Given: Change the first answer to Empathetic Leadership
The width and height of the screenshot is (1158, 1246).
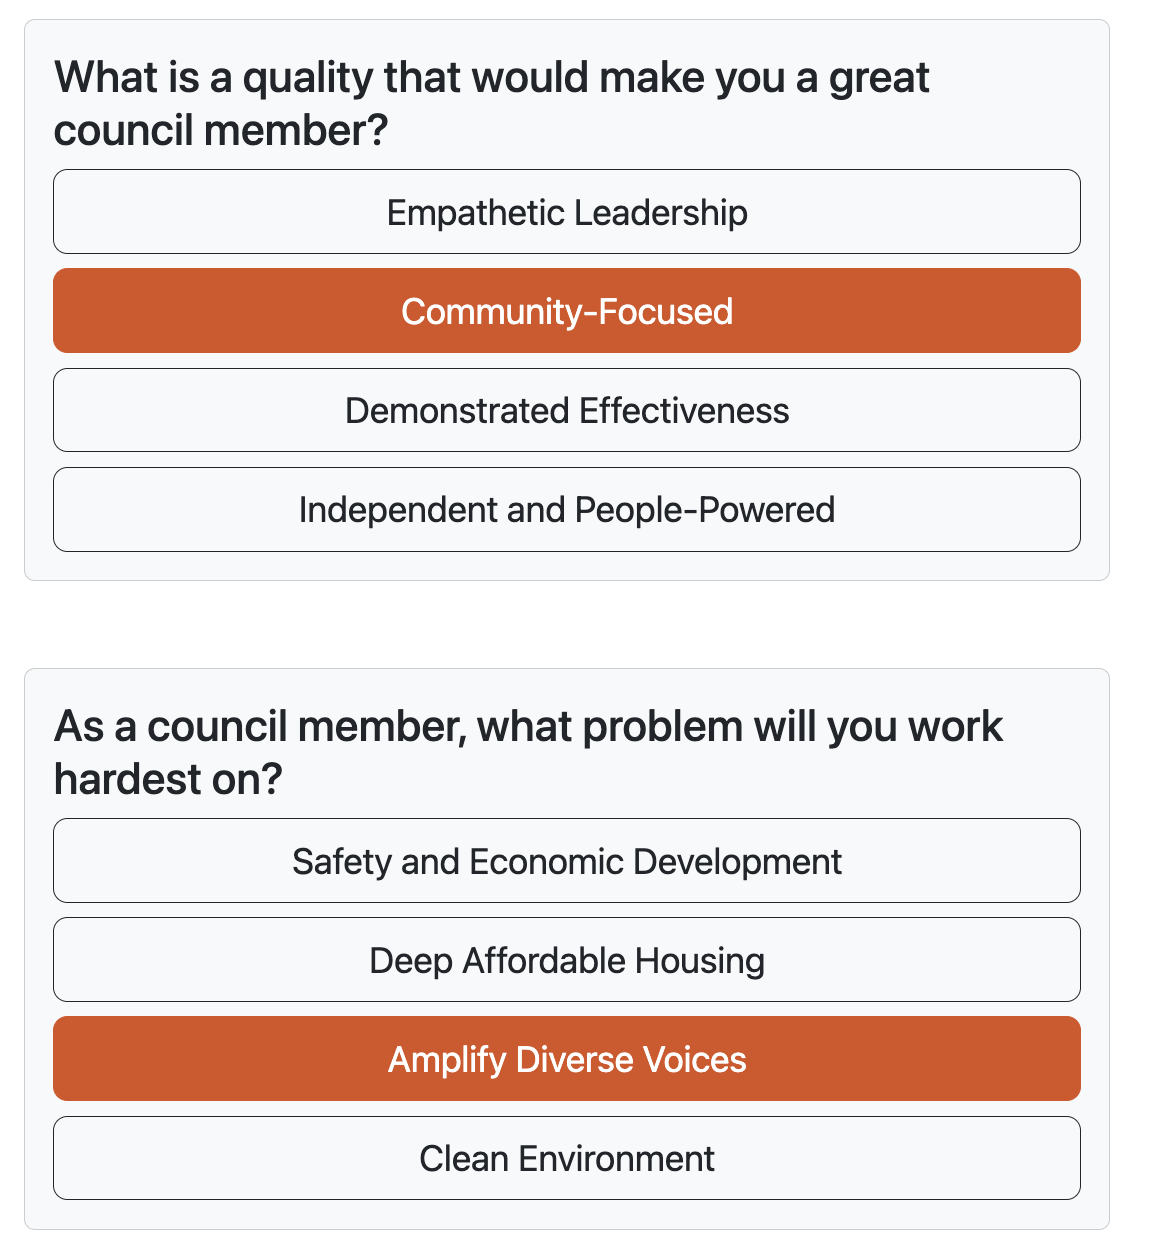Looking at the screenshot, I should (567, 211).
